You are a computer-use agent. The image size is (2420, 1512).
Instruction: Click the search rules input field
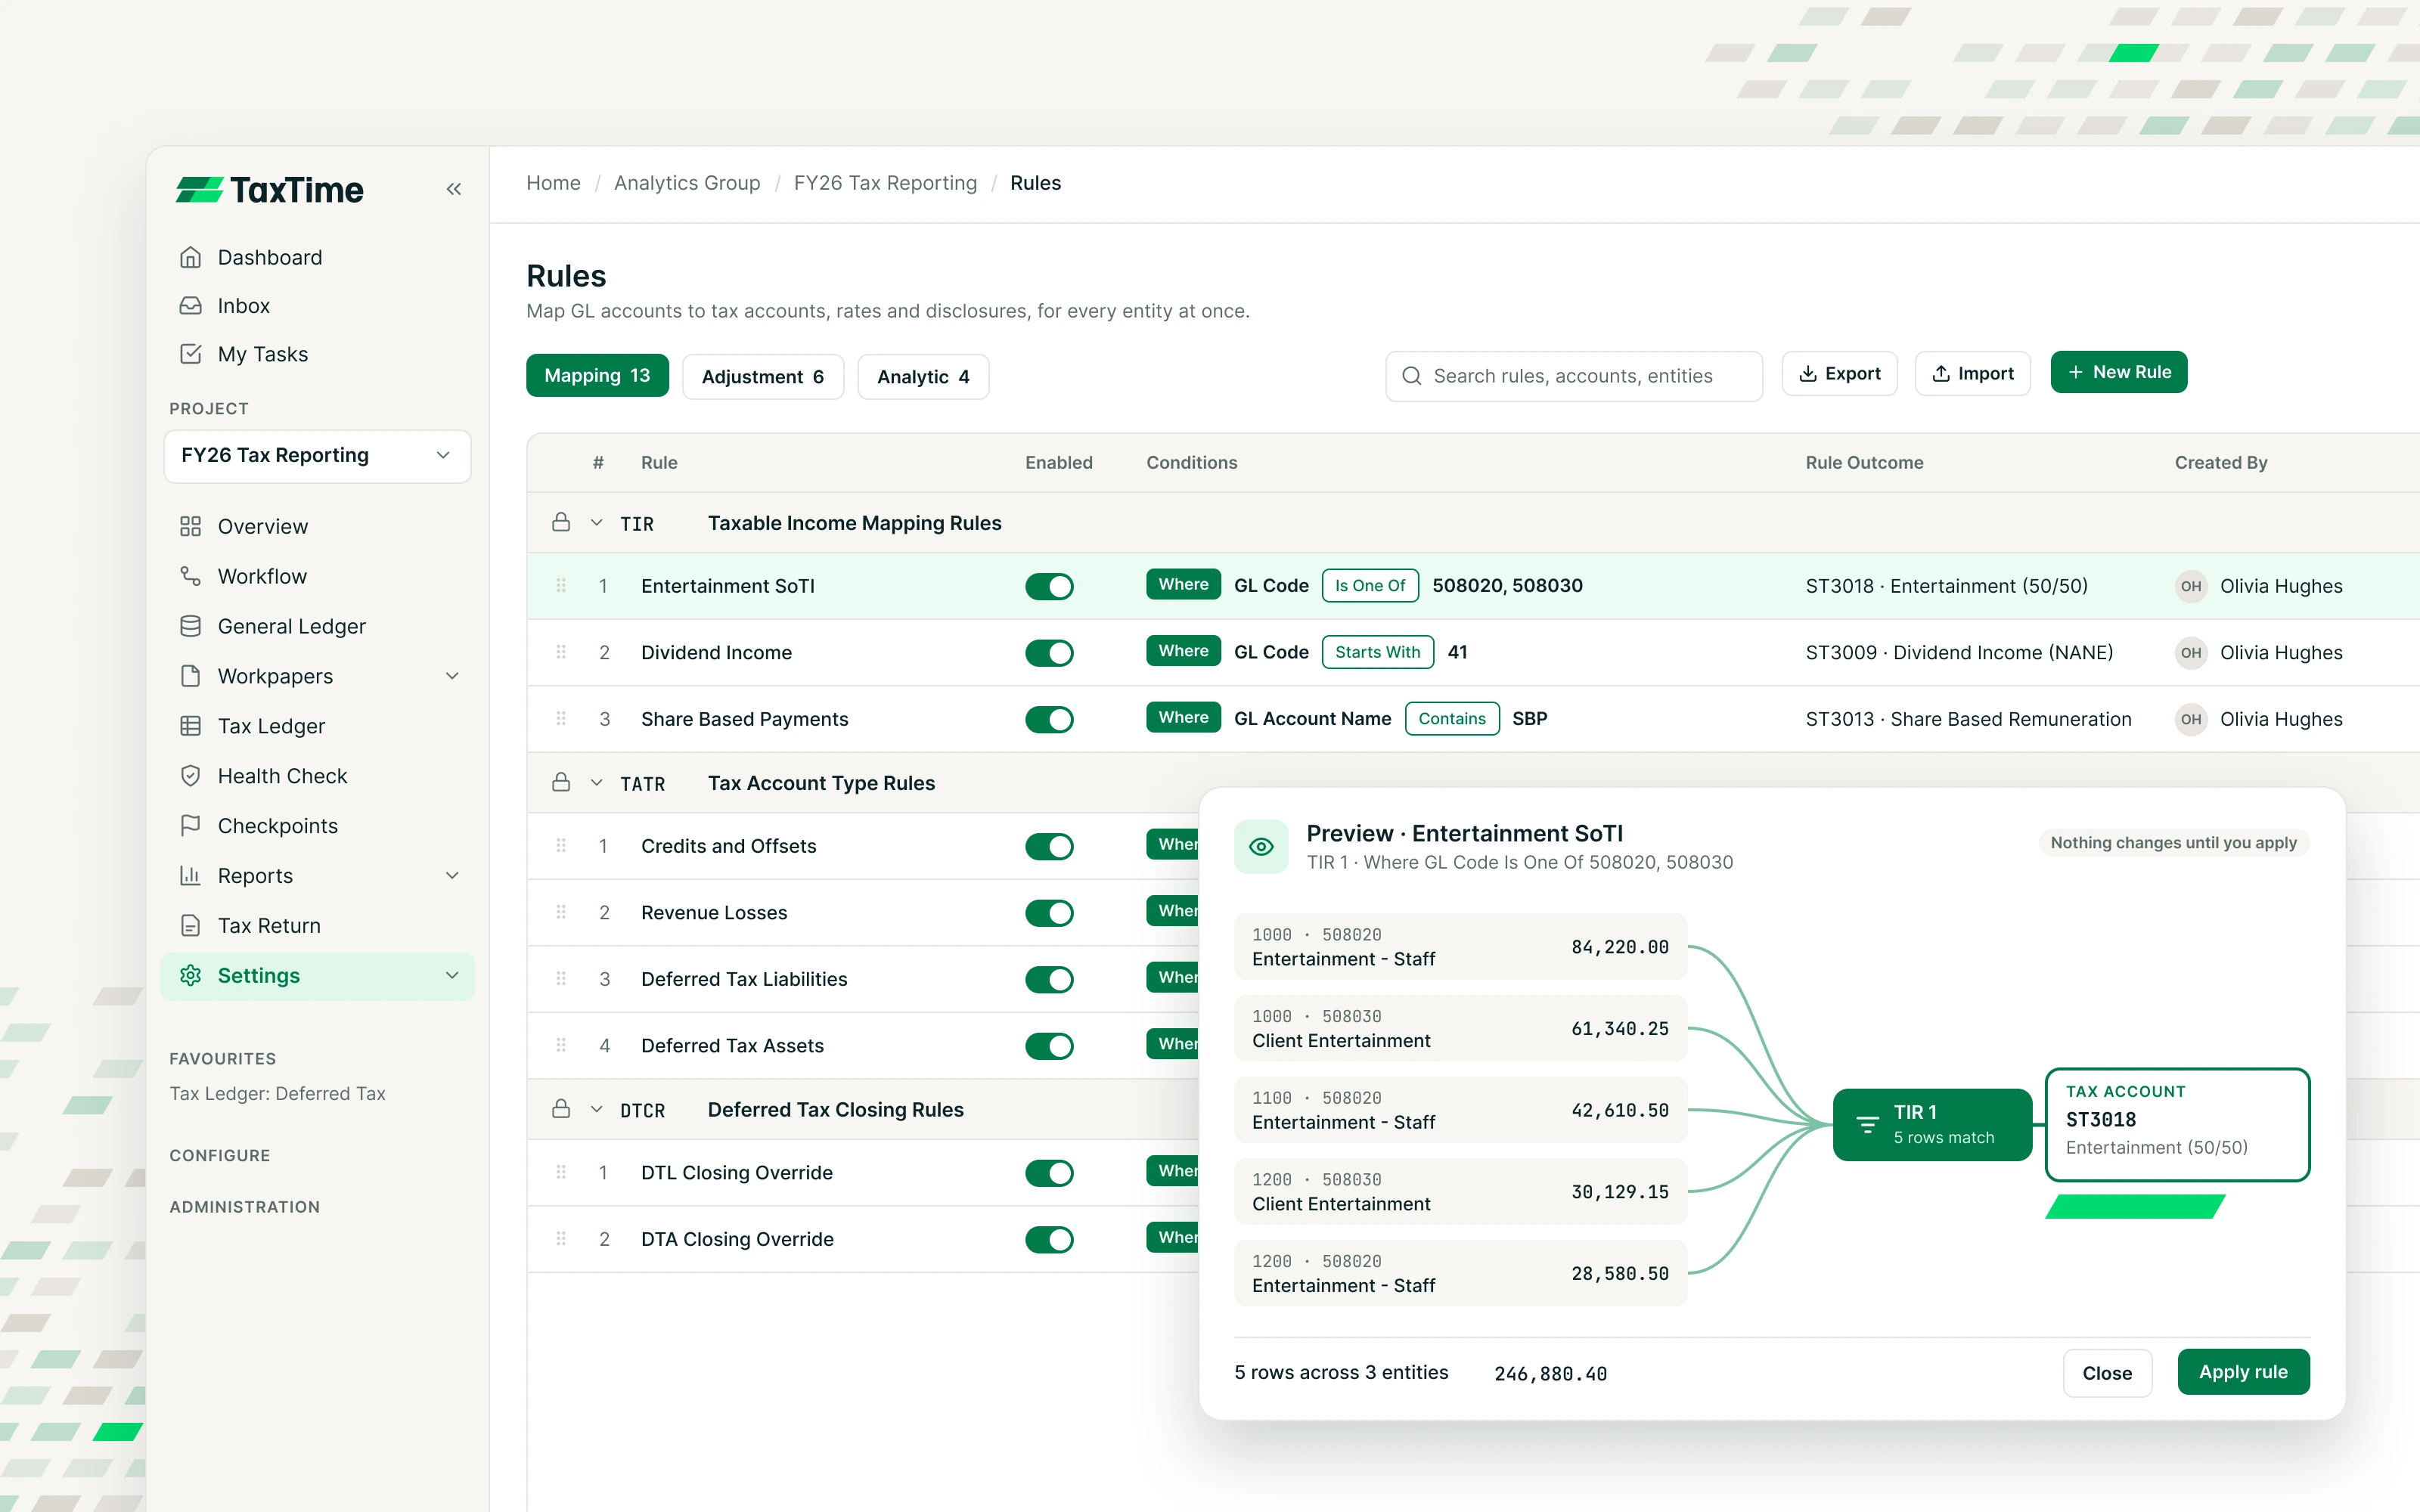[1573, 376]
